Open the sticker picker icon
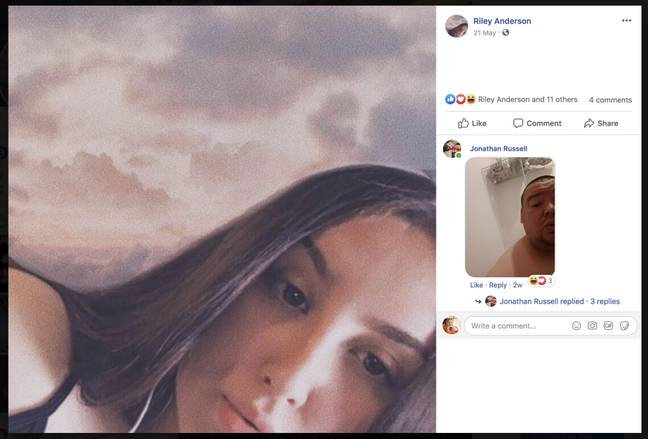The height and width of the screenshot is (439, 648). (x=624, y=326)
